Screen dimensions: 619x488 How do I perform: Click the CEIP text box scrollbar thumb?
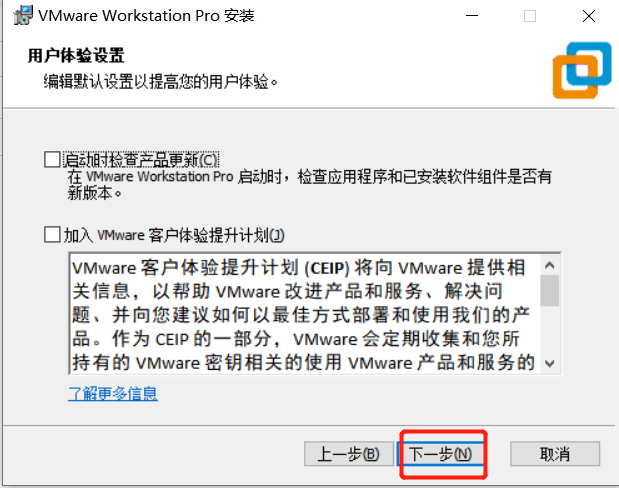pyautogui.click(x=550, y=291)
